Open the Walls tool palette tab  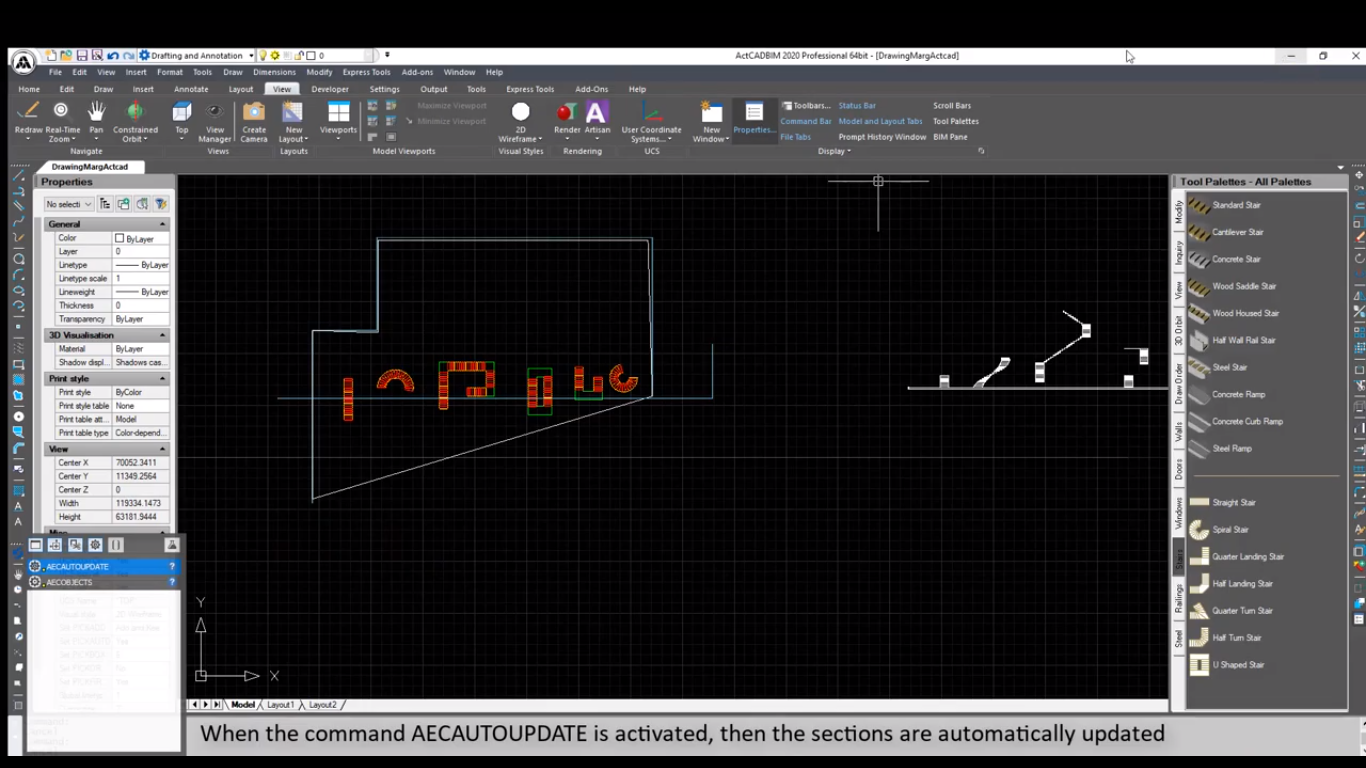click(x=1178, y=431)
